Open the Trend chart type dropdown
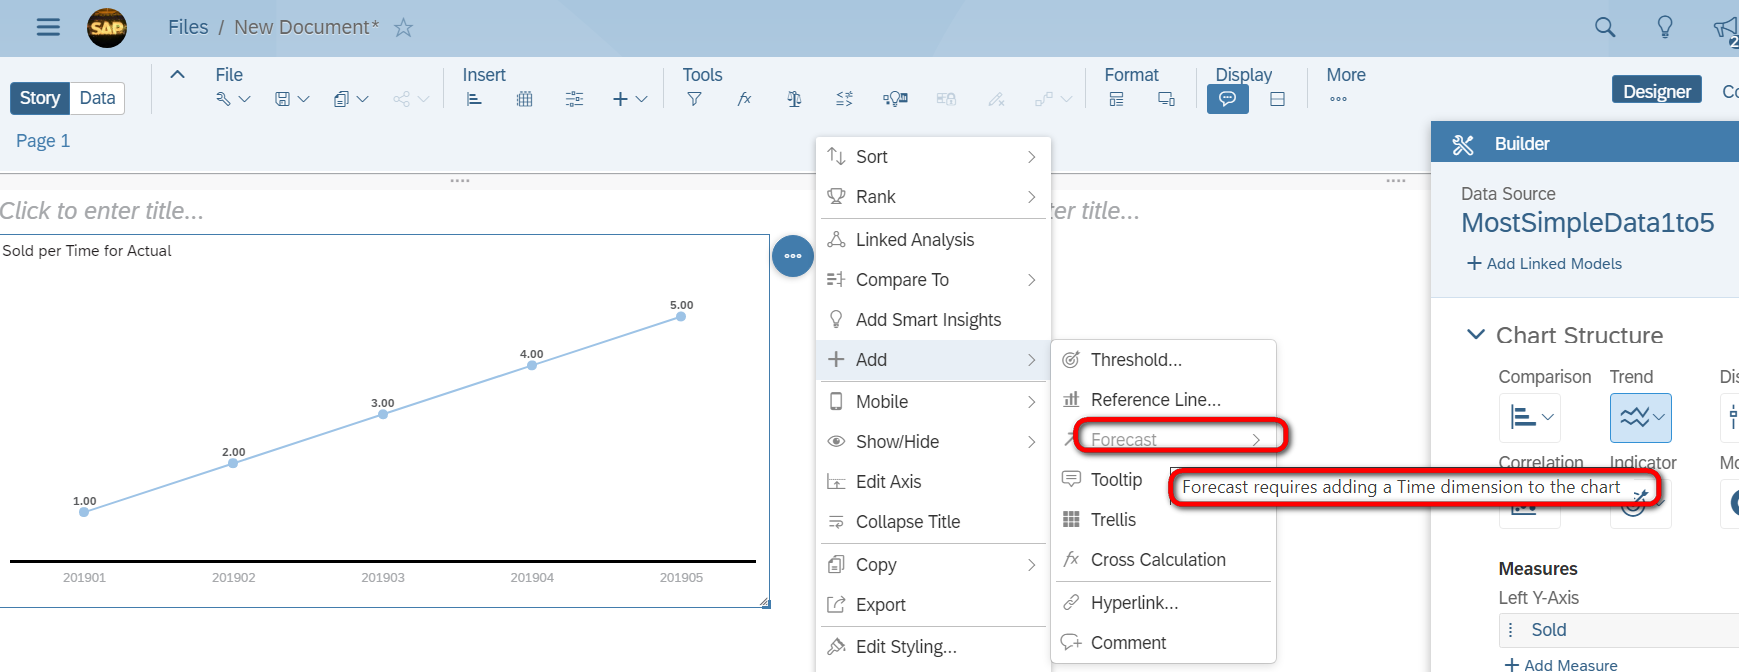The height and width of the screenshot is (672, 1739). (1640, 418)
